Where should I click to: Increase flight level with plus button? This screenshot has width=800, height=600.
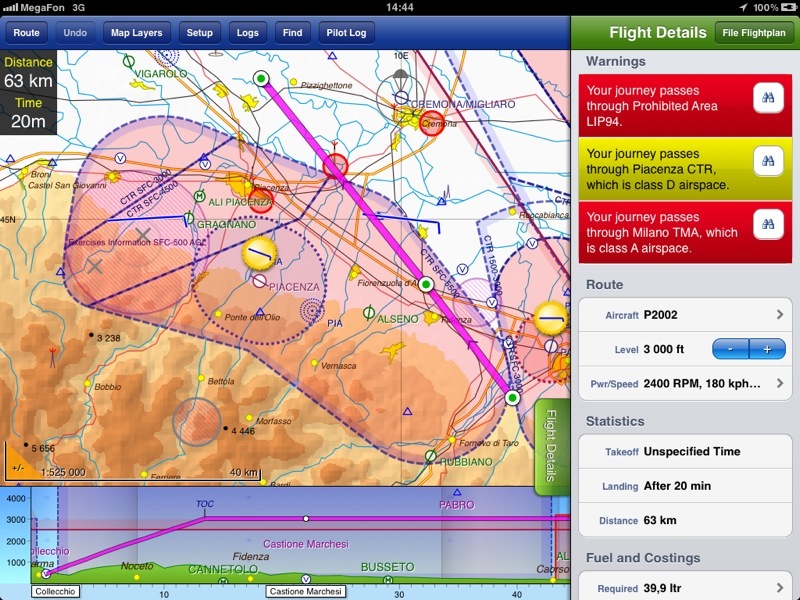(767, 349)
